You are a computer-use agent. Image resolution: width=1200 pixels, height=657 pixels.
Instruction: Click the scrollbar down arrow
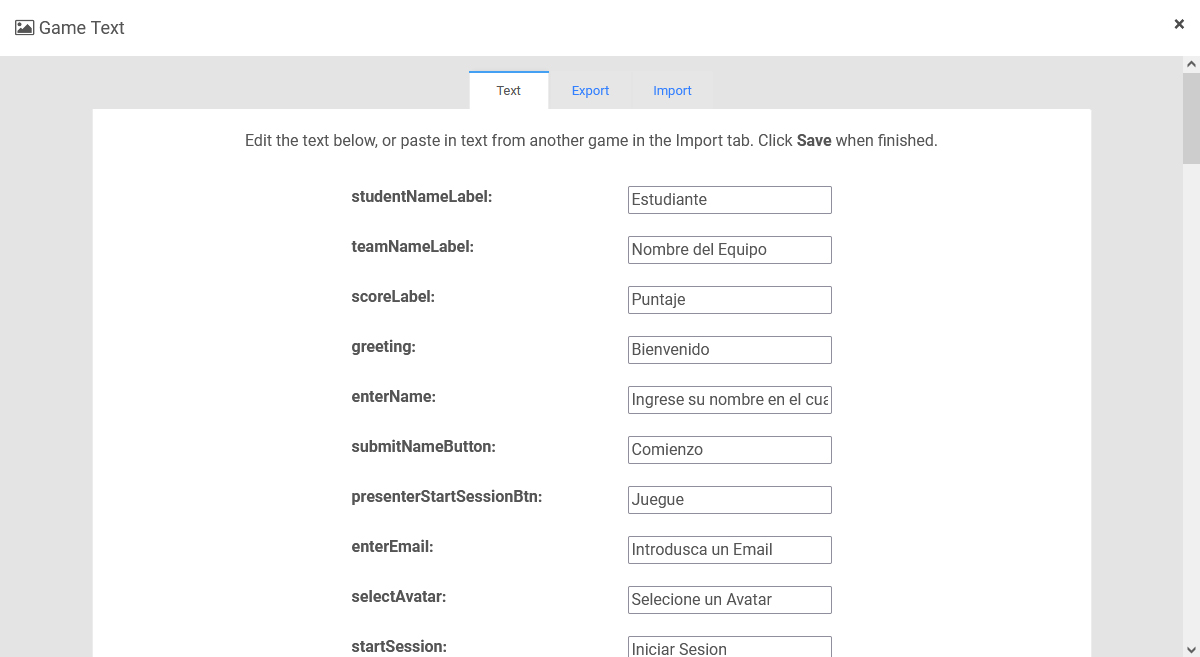click(1191, 650)
